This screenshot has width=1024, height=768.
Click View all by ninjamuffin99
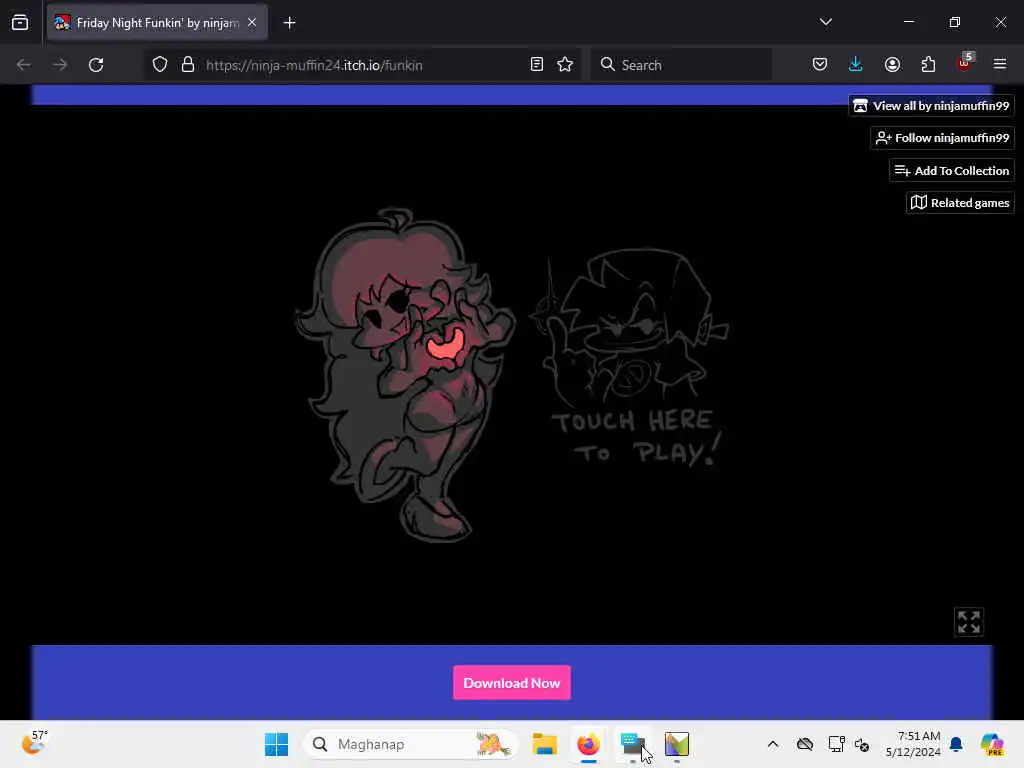[931, 105]
